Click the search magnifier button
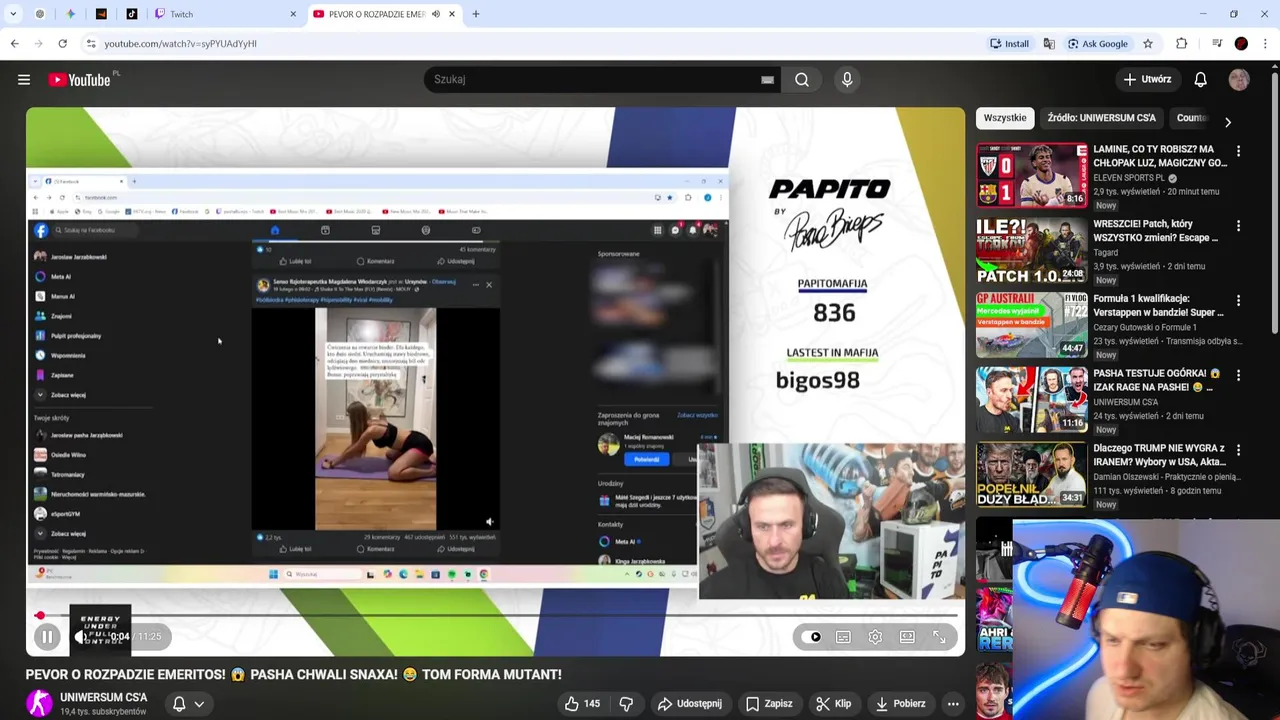This screenshot has width=1280, height=720. click(x=802, y=80)
